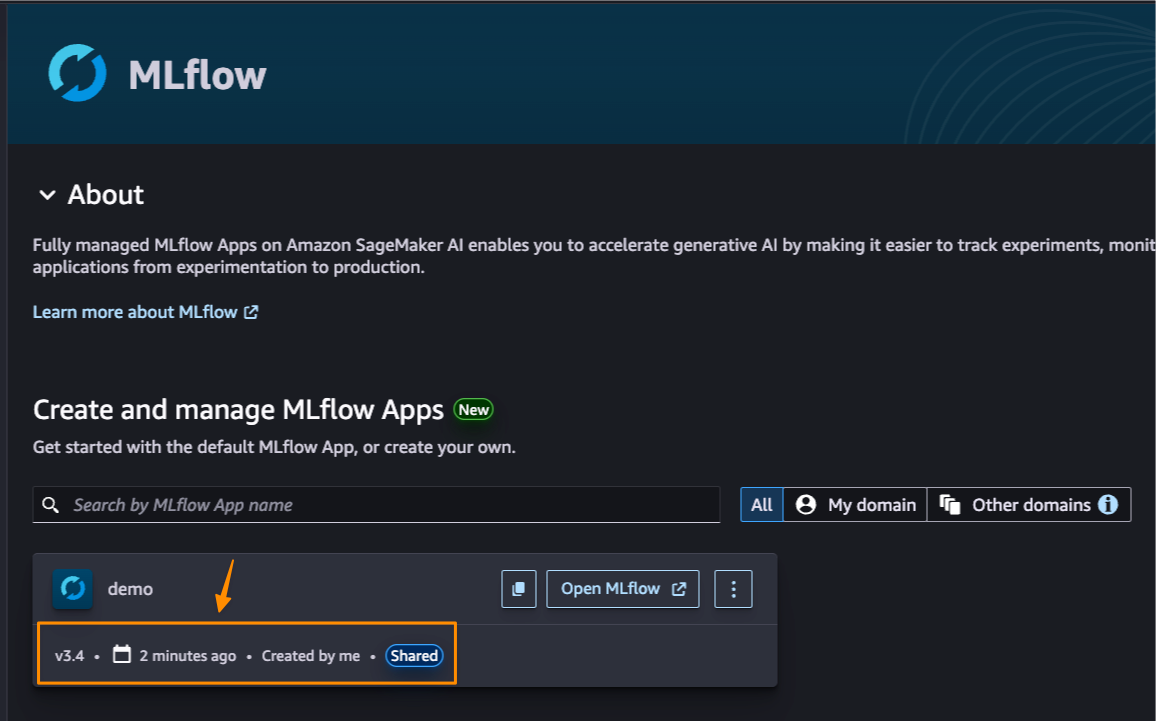Click the chevron next to About

47,195
